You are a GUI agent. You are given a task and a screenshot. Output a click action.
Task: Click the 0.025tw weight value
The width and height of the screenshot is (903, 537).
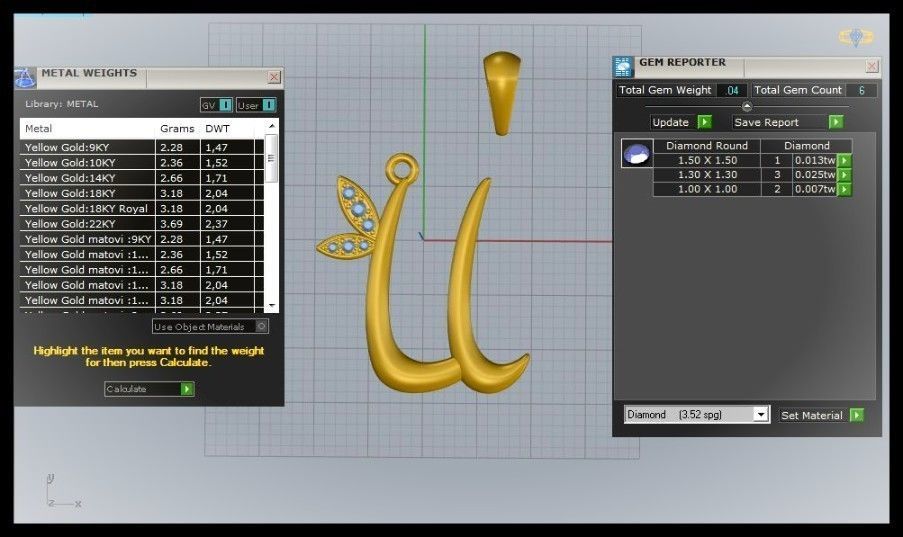(815, 175)
